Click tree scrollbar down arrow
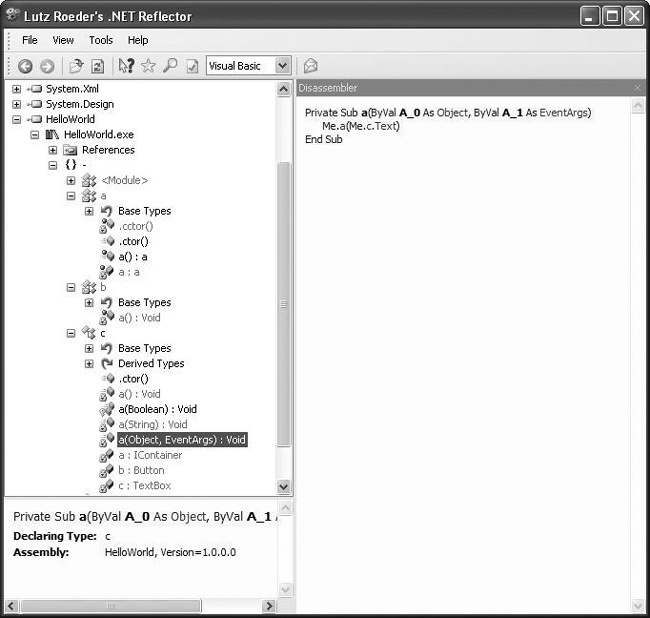Screen dimensions: 650x618 (x=284, y=487)
